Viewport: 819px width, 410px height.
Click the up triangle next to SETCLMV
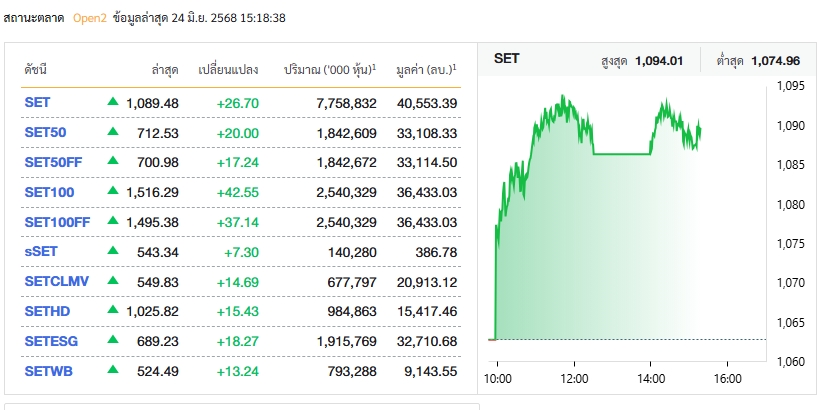(113, 282)
